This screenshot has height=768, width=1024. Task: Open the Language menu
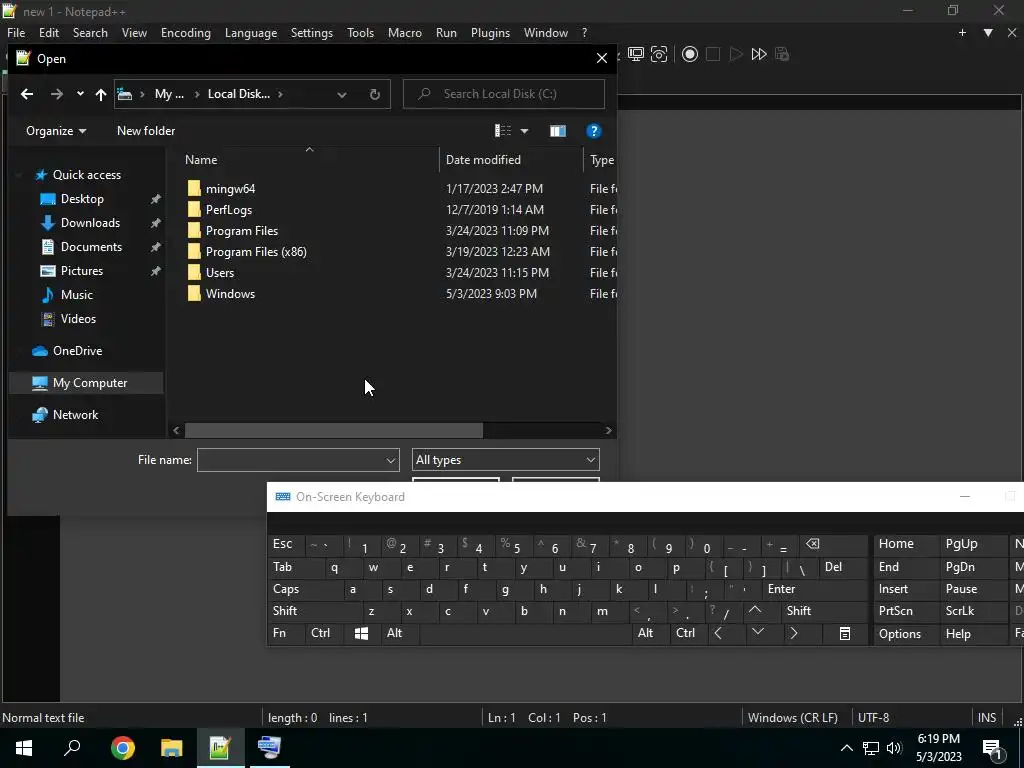pyautogui.click(x=251, y=33)
